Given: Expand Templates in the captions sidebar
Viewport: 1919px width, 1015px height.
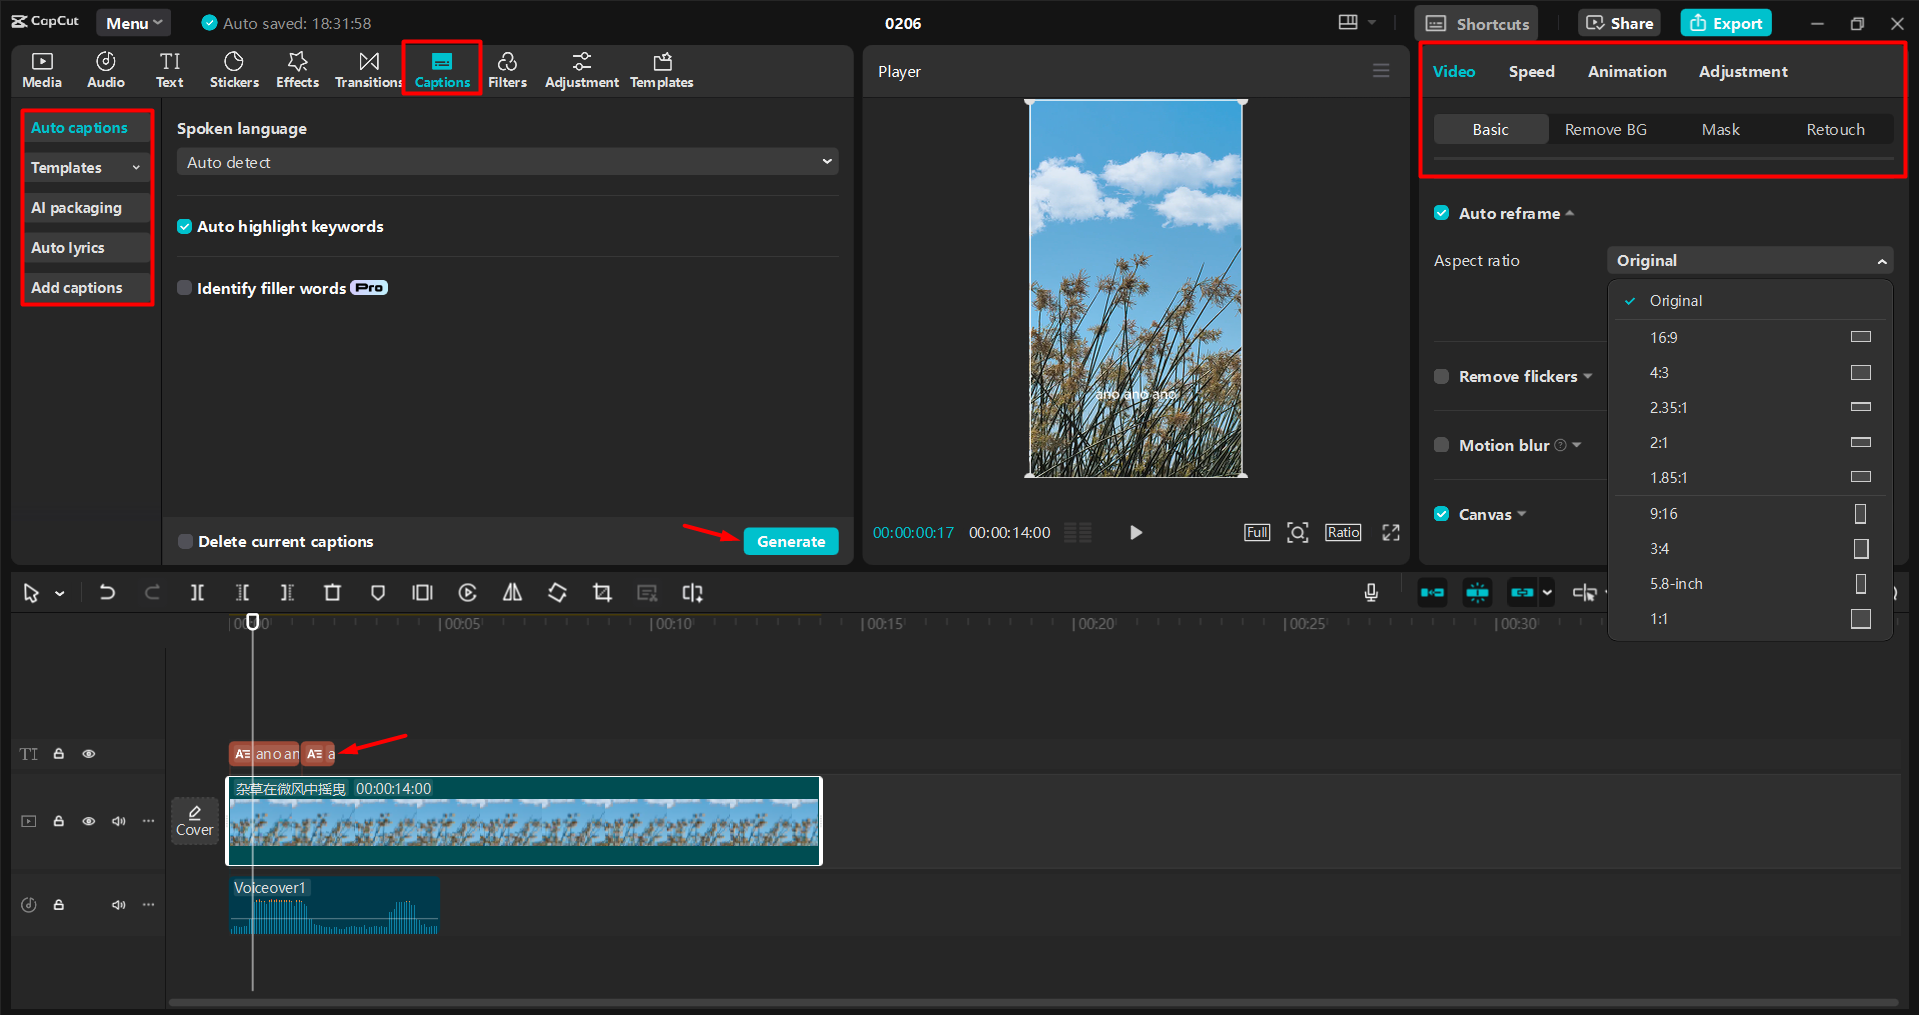Looking at the screenshot, I should click(86, 167).
